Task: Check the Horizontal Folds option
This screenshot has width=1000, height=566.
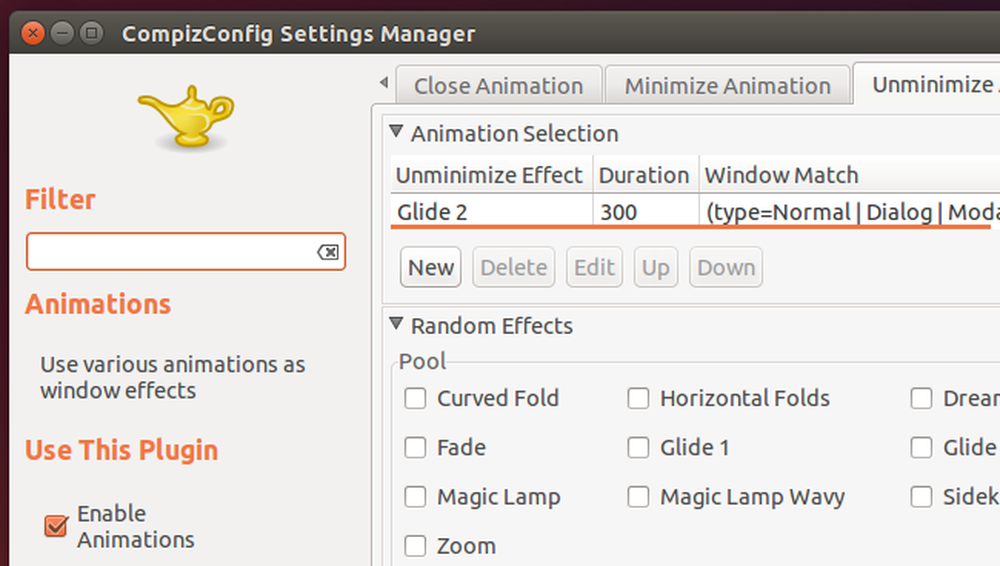Action: click(638, 398)
